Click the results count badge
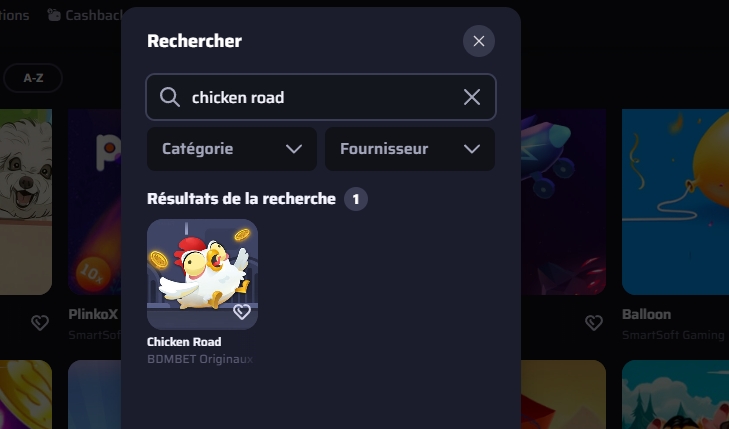The width and height of the screenshot is (729, 429). click(356, 199)
